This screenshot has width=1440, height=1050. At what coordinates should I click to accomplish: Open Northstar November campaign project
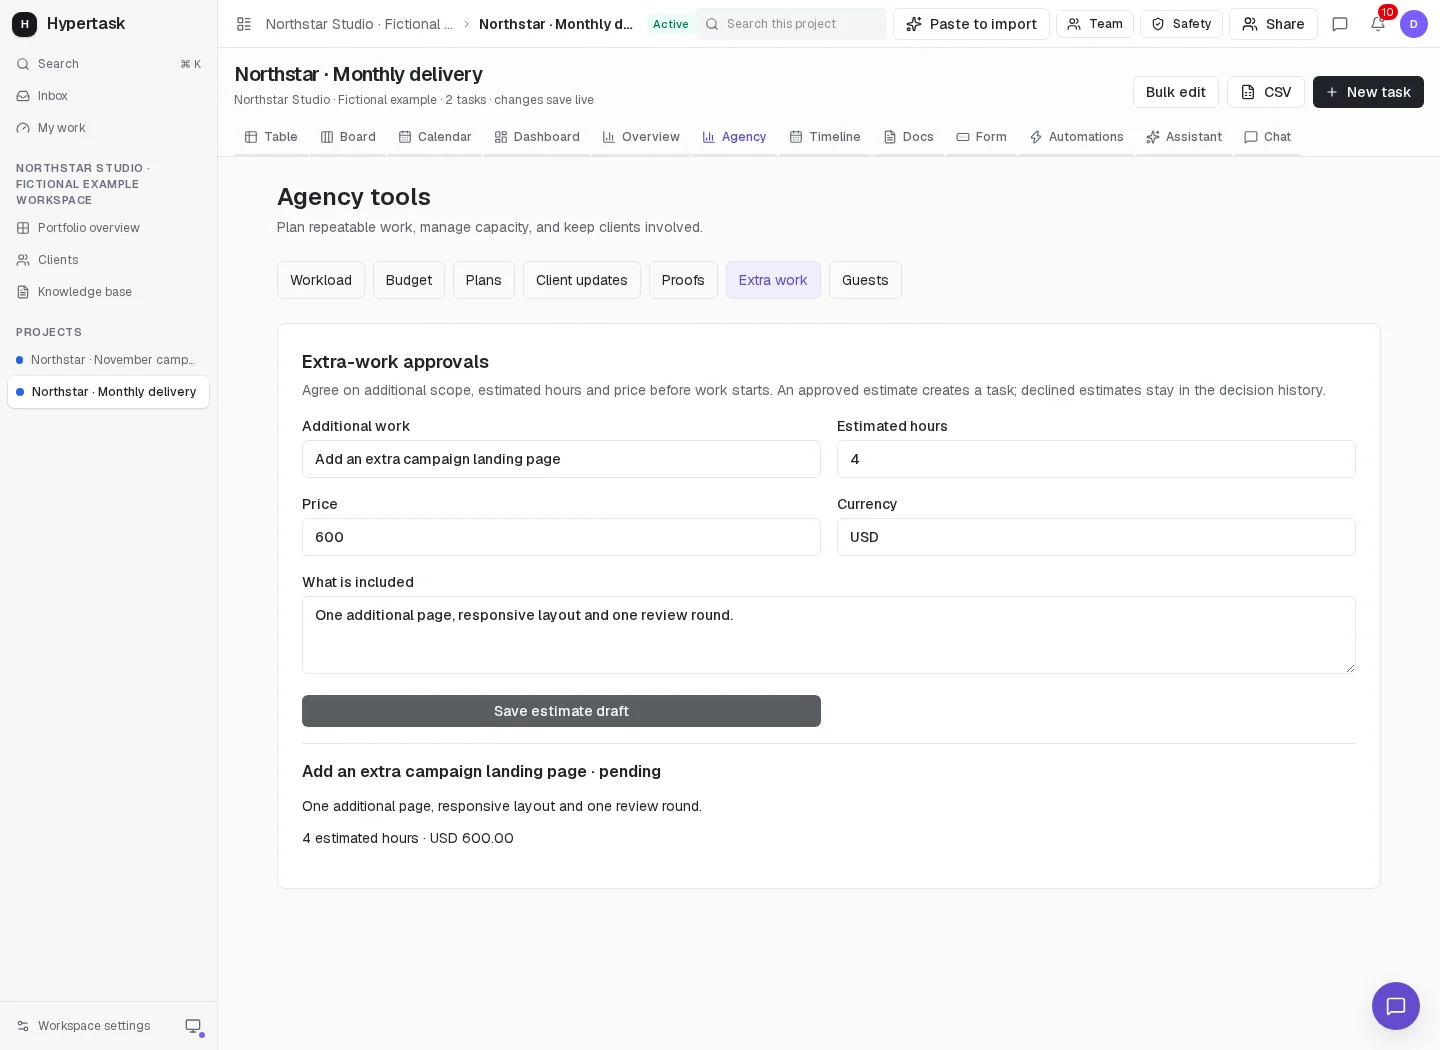pyautogui.click(x=108, y=360)
